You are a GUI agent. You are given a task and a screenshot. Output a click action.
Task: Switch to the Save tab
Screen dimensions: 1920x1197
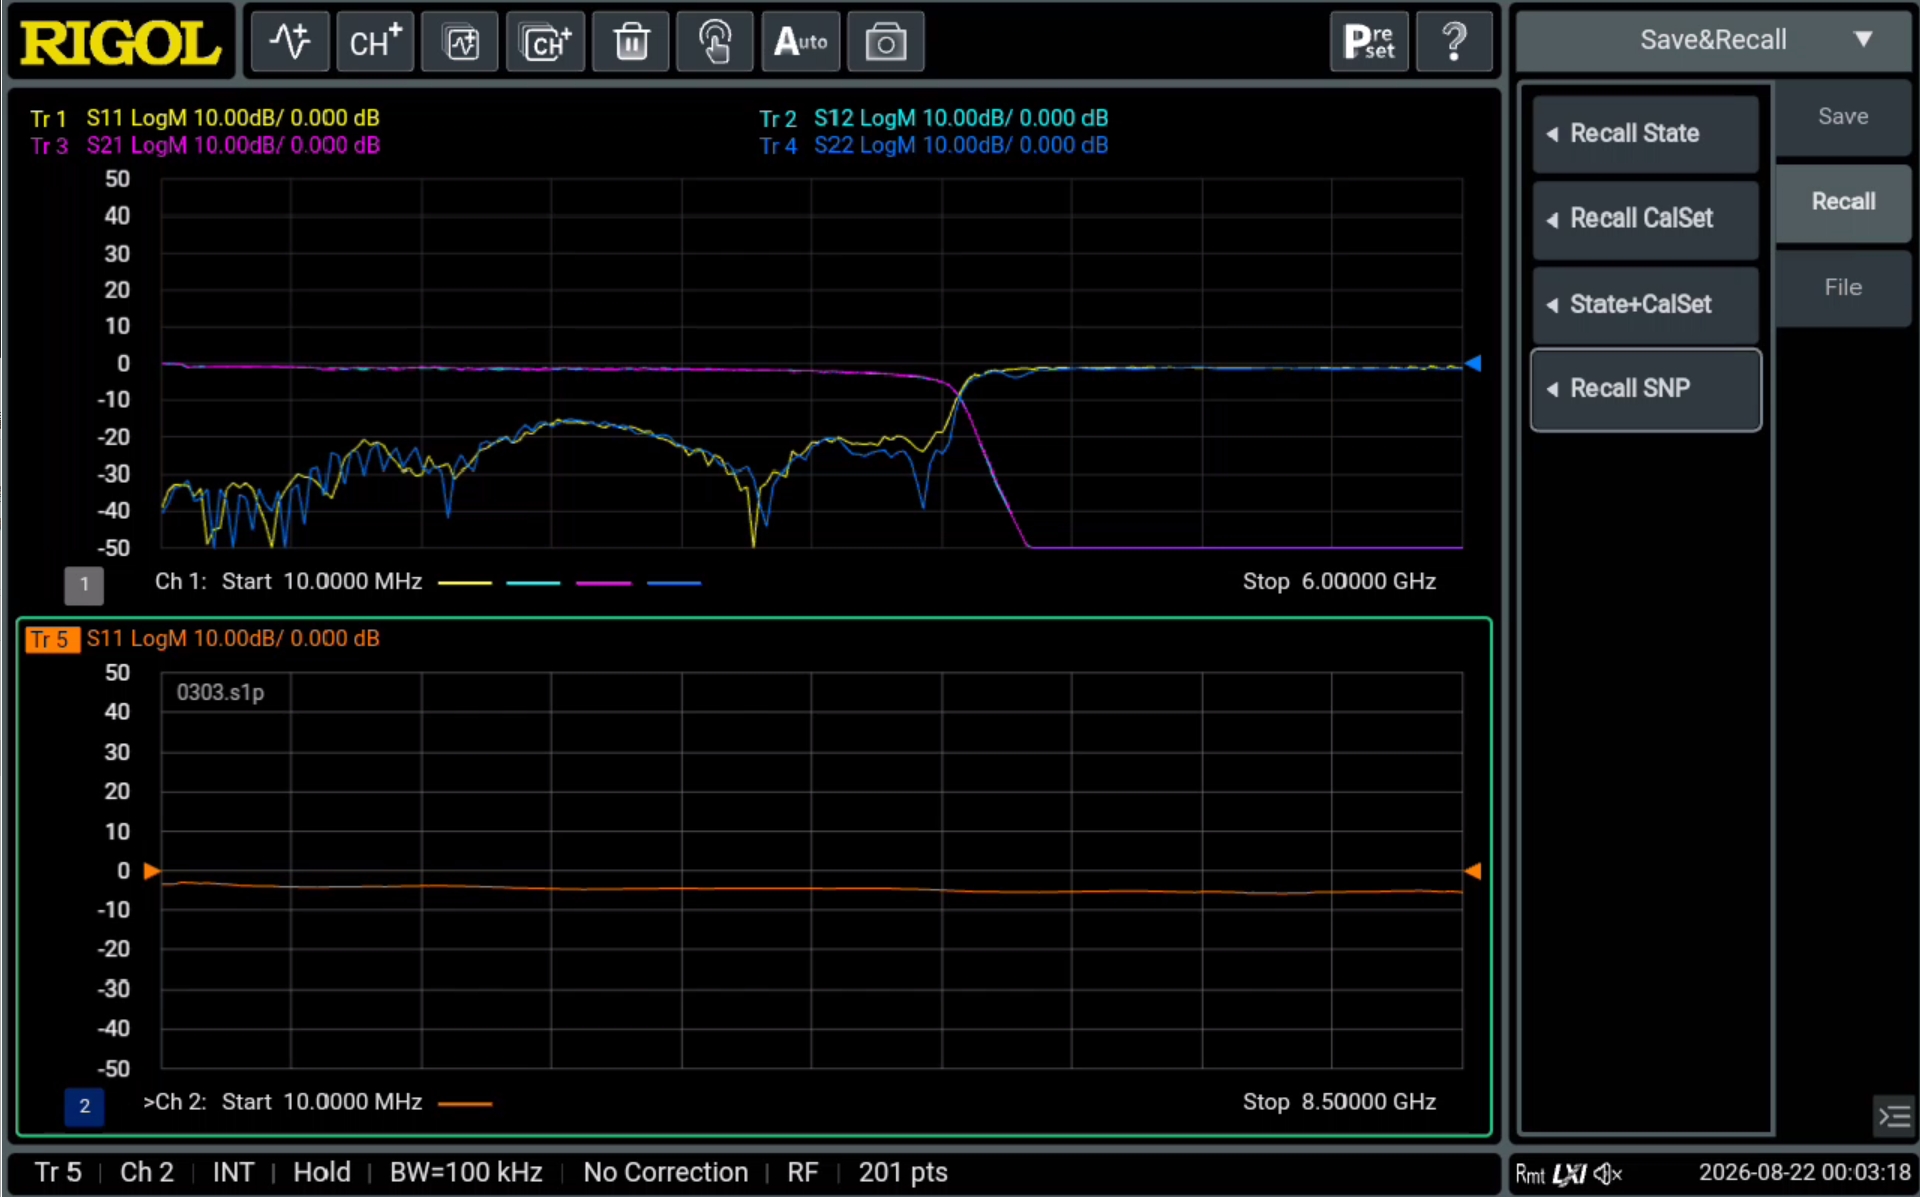click(x=1843, y=117)
